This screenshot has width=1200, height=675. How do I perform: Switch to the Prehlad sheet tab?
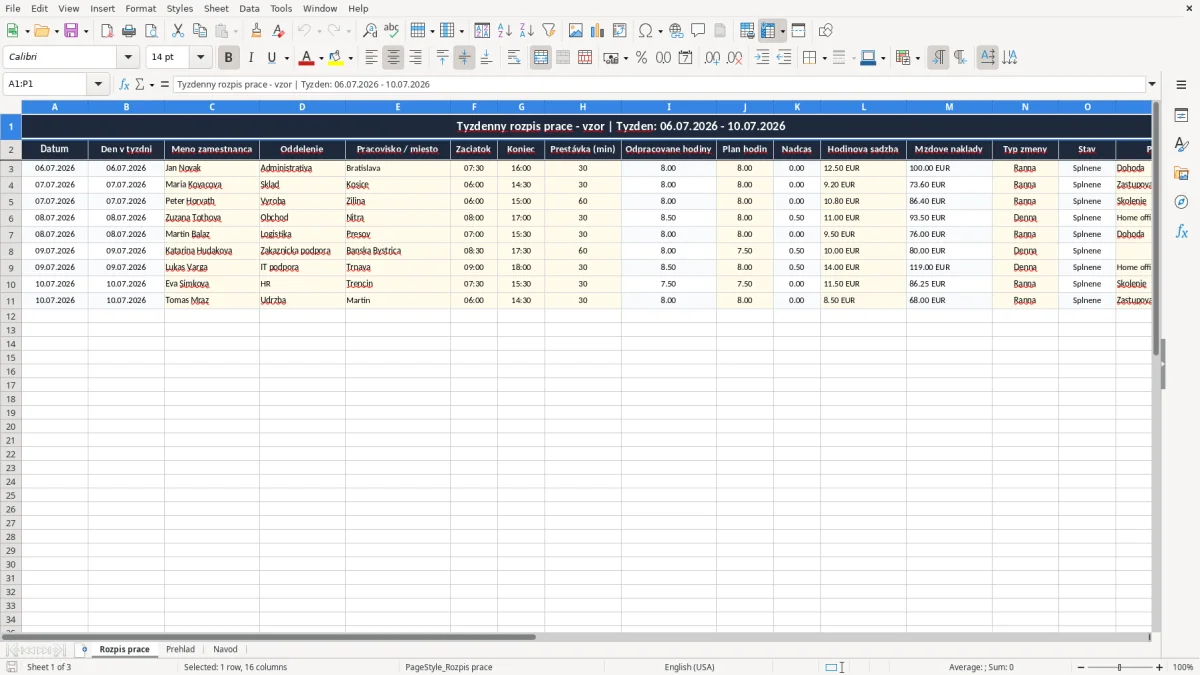pyautogui.click(x=181, y=650)
